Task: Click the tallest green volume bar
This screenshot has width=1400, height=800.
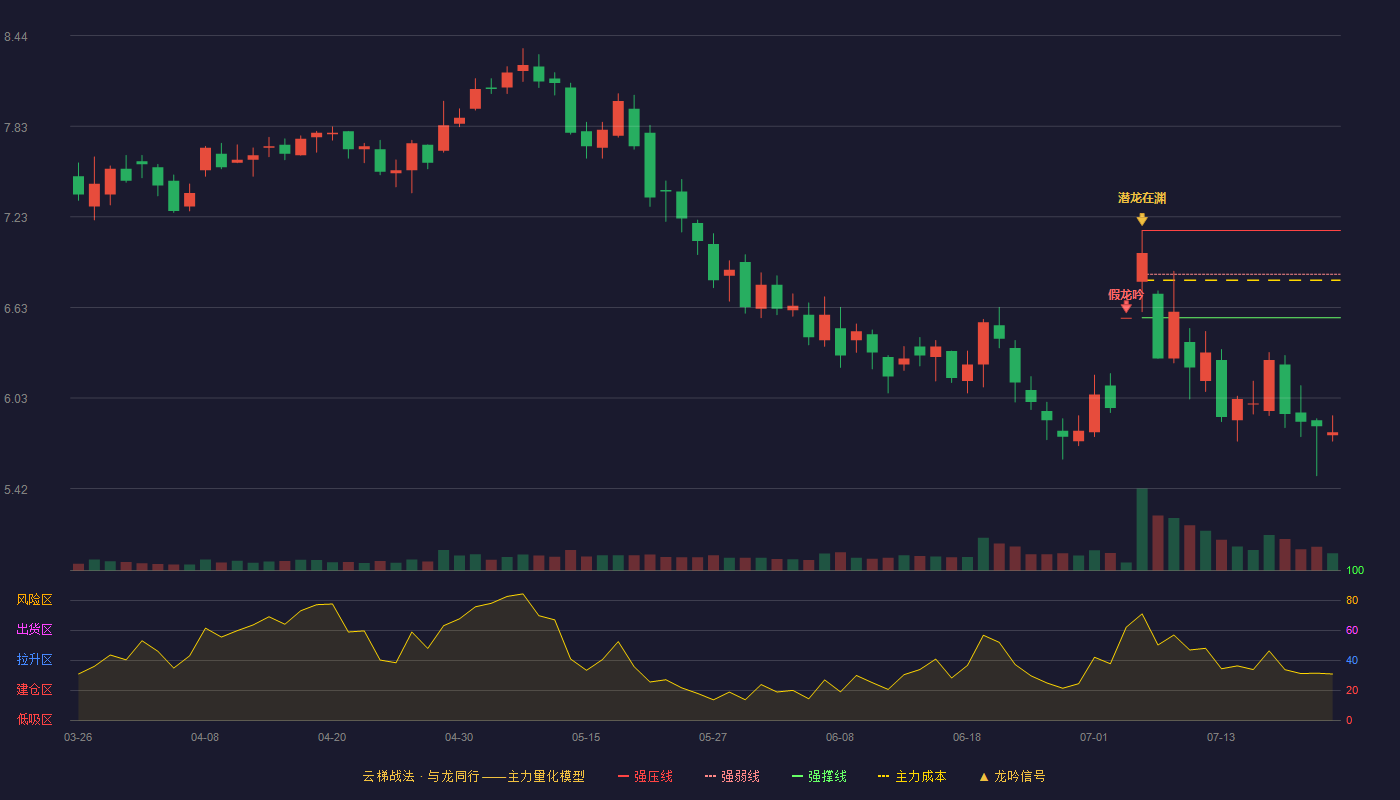Action: click(x=1142, y=529)
